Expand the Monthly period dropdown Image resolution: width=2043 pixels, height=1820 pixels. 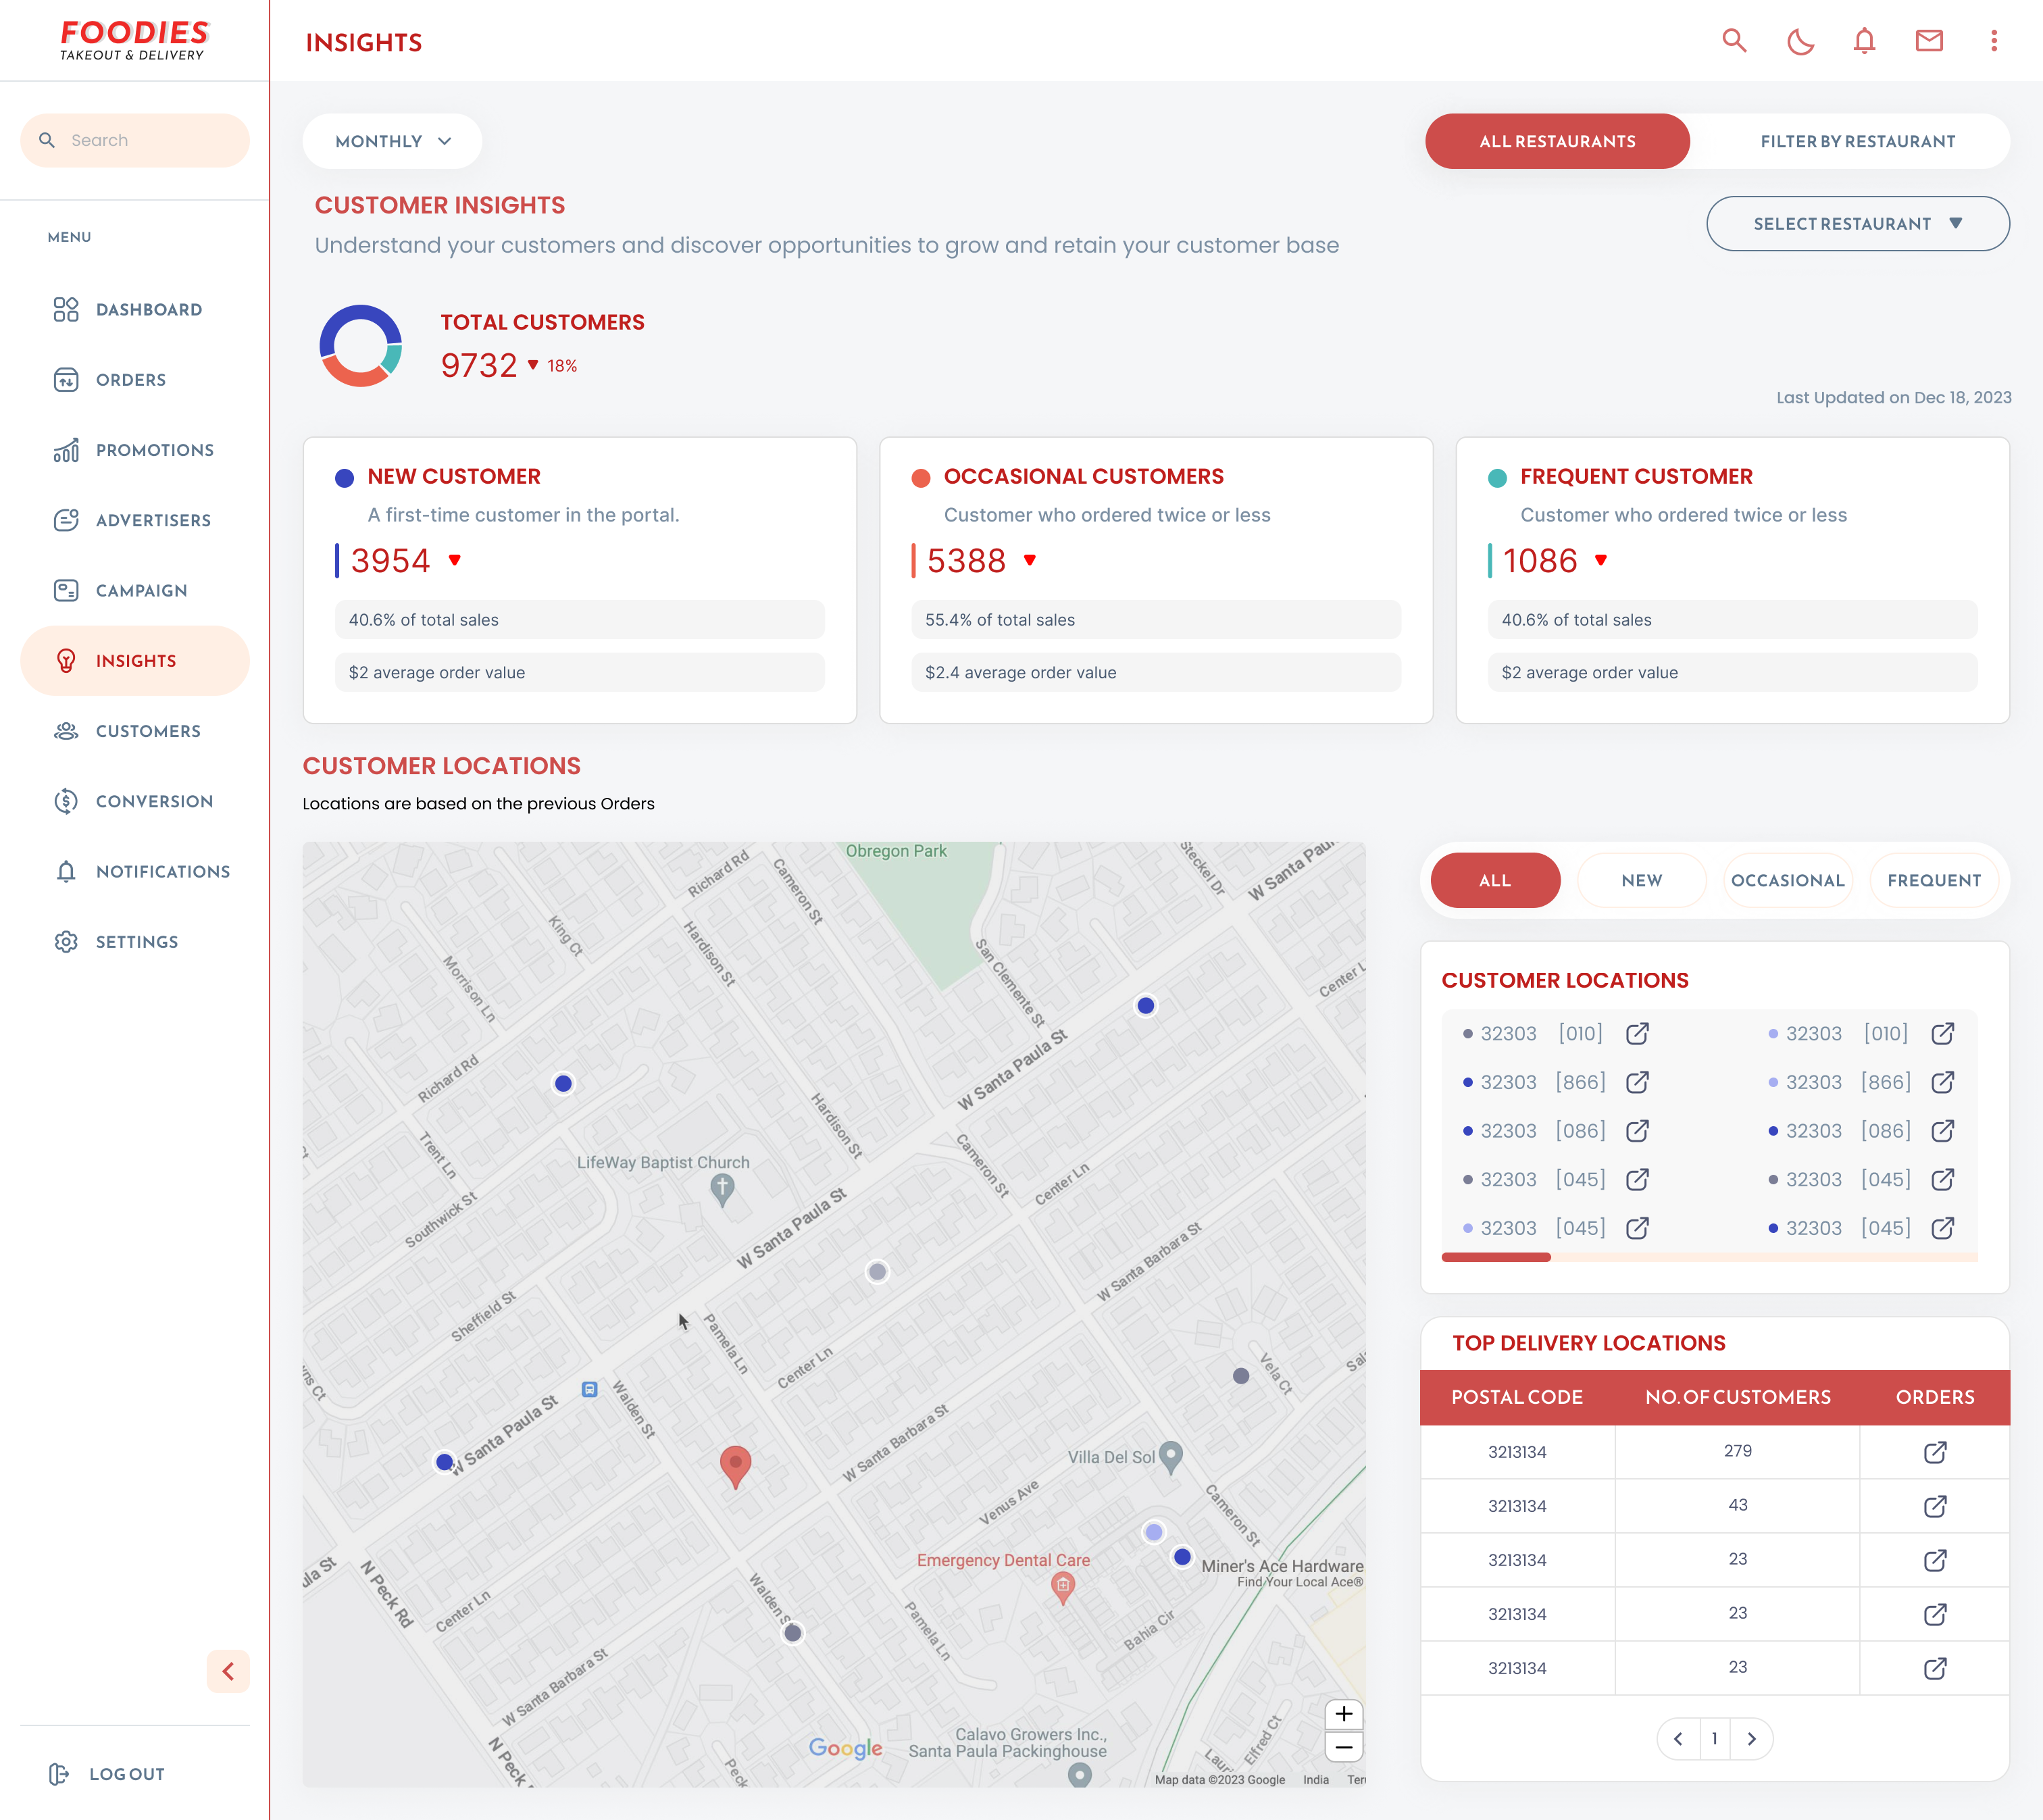[392, 141]
